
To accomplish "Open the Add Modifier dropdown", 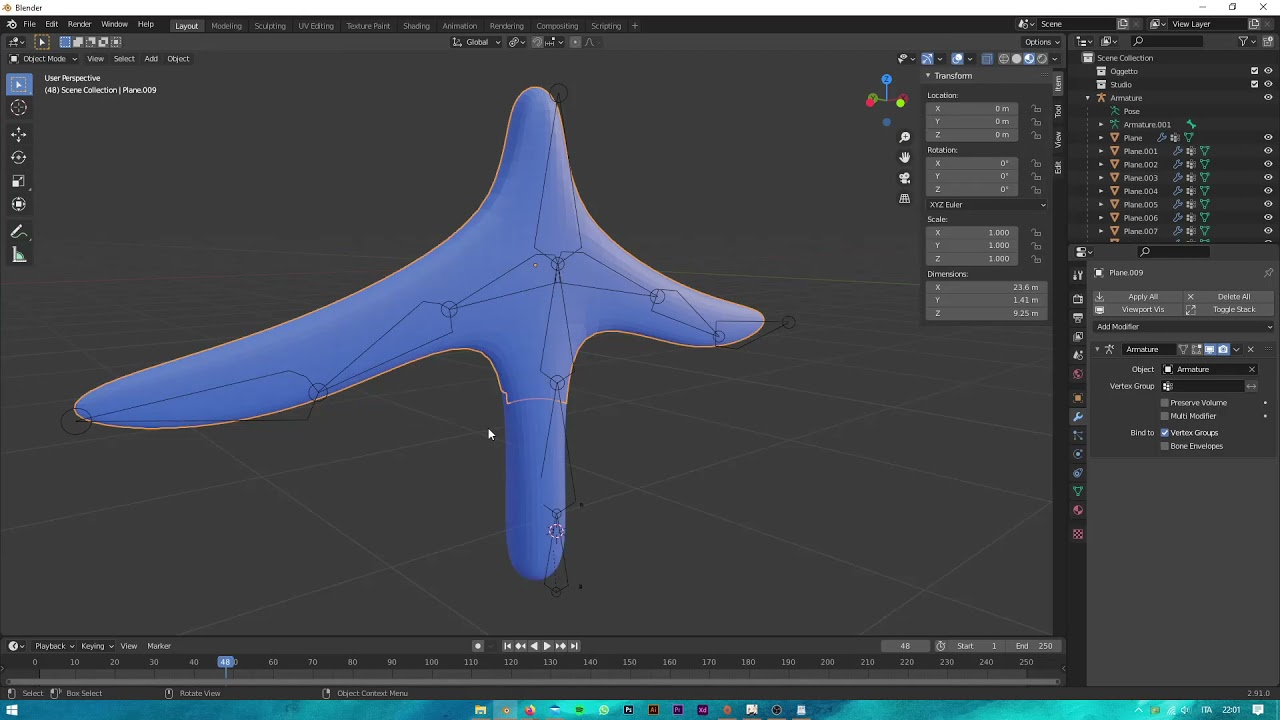I will point(1184,327).
